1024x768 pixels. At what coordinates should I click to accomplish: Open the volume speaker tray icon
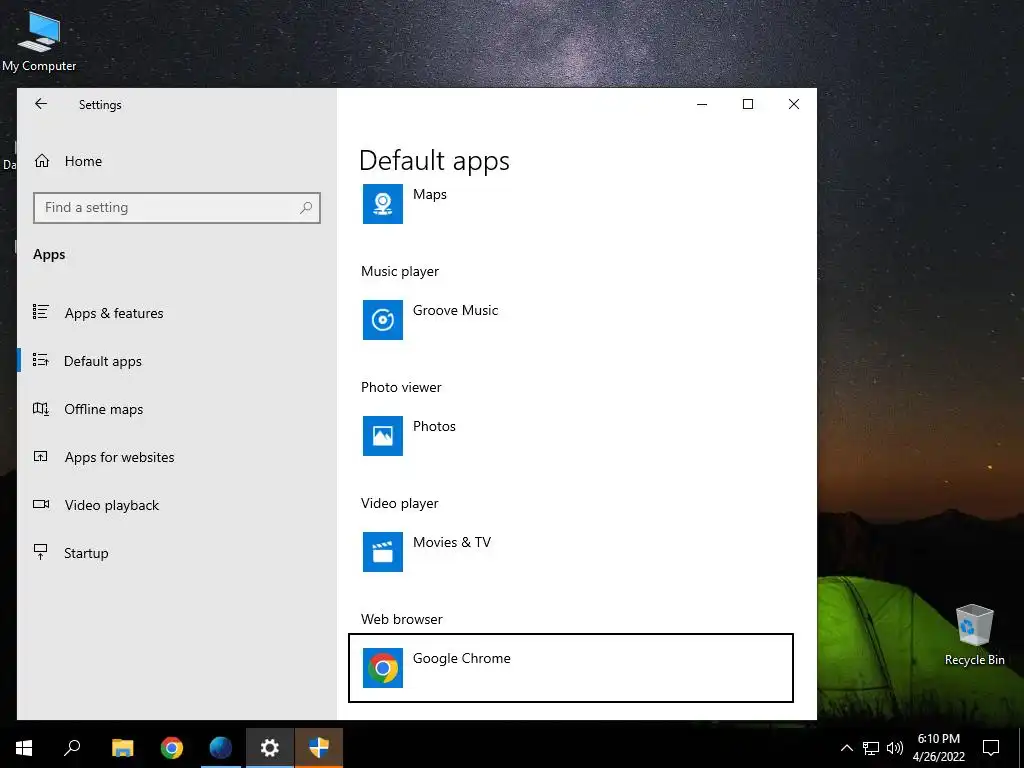point(895,748)
